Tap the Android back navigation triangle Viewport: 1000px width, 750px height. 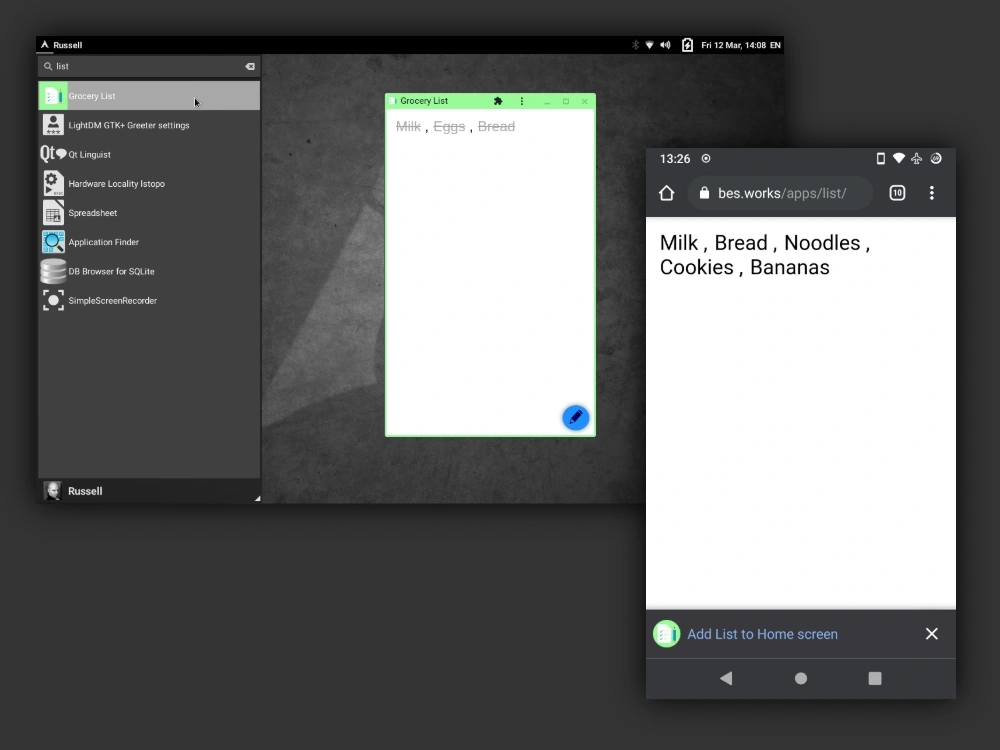pos(726,679)
